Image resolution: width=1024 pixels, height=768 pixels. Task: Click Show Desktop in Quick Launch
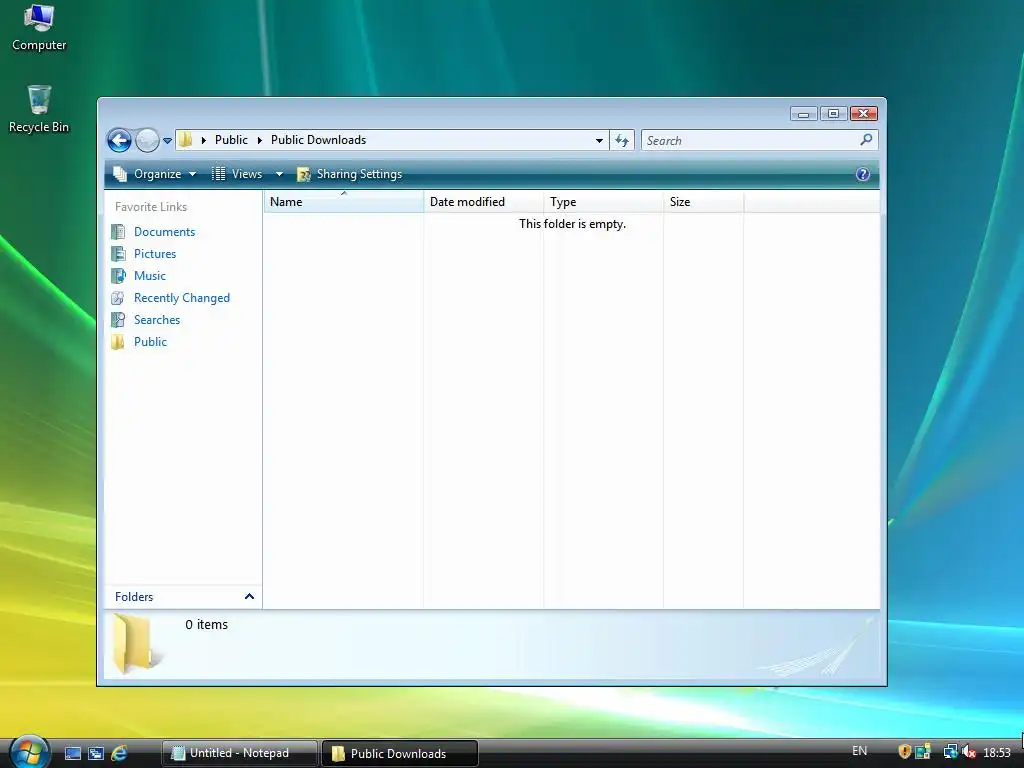click(73, 754)
